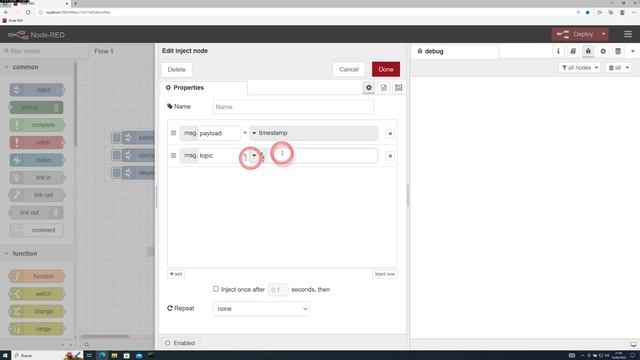Open node appearance icon in editor
Image resolution: width=640 pixels, height=360 pixels.
pyautogui.click(x=399, y=87)
